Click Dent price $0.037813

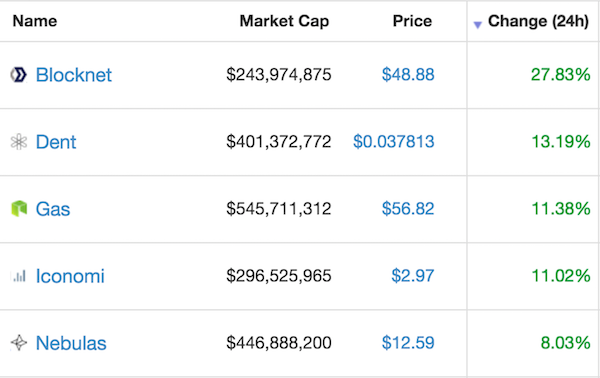[x=393, y=142]
